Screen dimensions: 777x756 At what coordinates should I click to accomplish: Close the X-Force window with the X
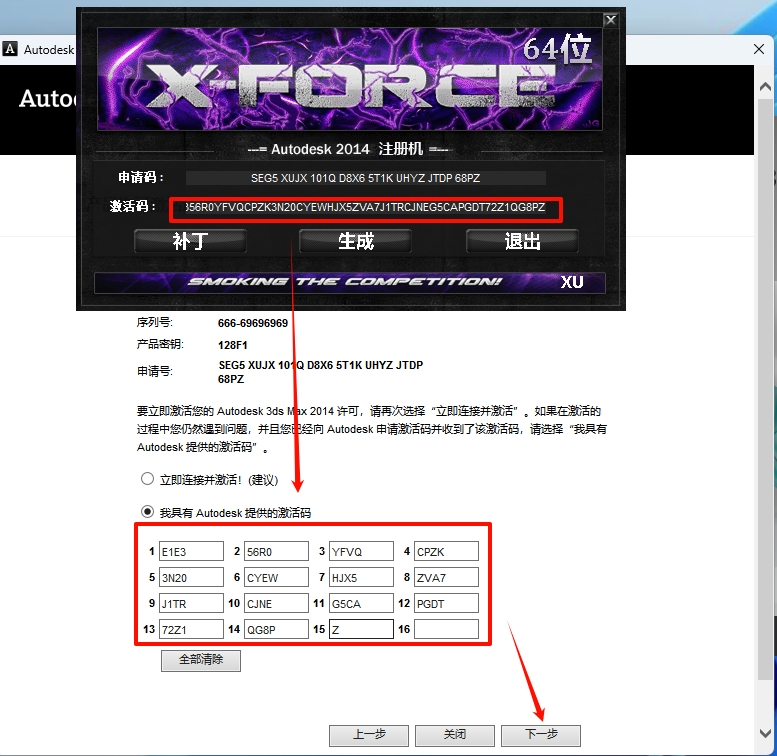coord(610,20)
